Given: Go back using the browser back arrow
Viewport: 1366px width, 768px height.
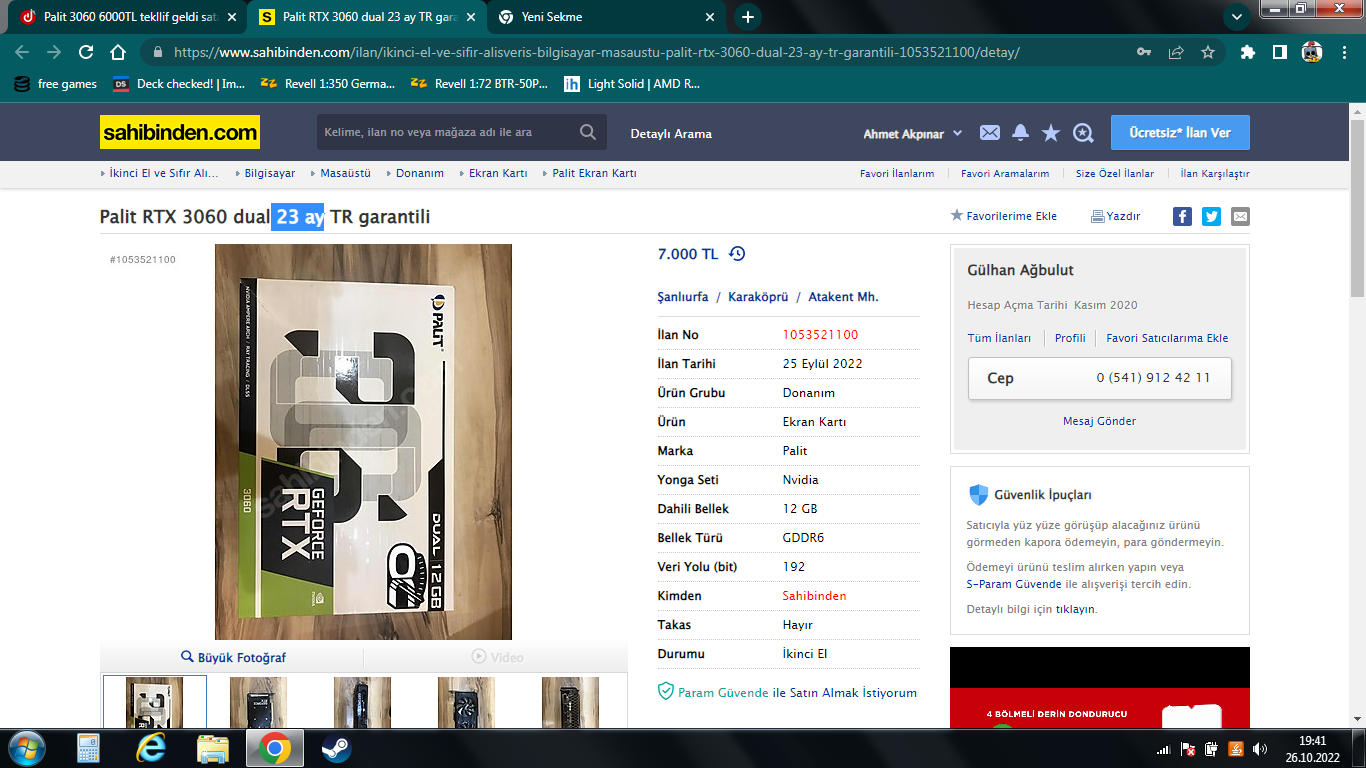Looking at the screenshot, I should click(22, 52).
